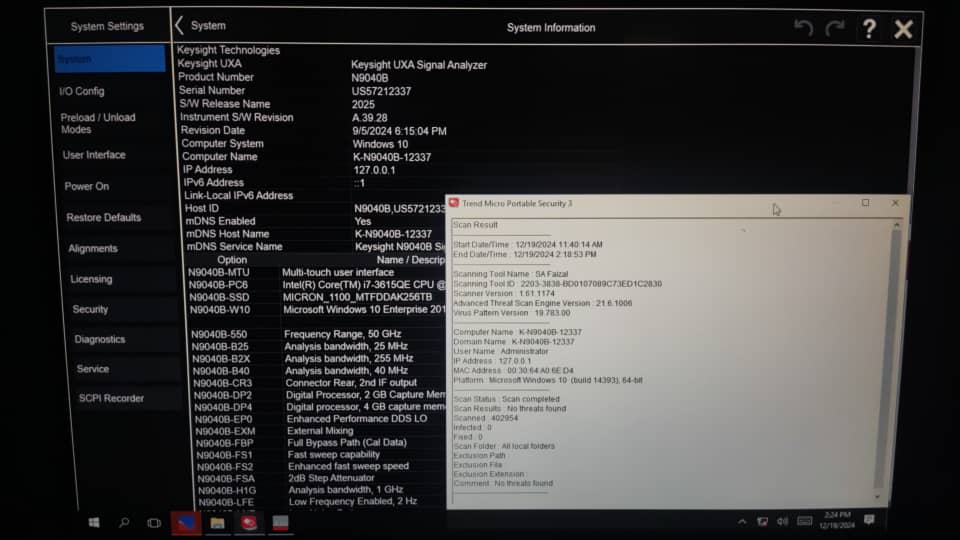Image resolution: width=960 pixels, height=540 pixels.
Task: Click the Scanning Tool ID line
Action: [558, 283]
